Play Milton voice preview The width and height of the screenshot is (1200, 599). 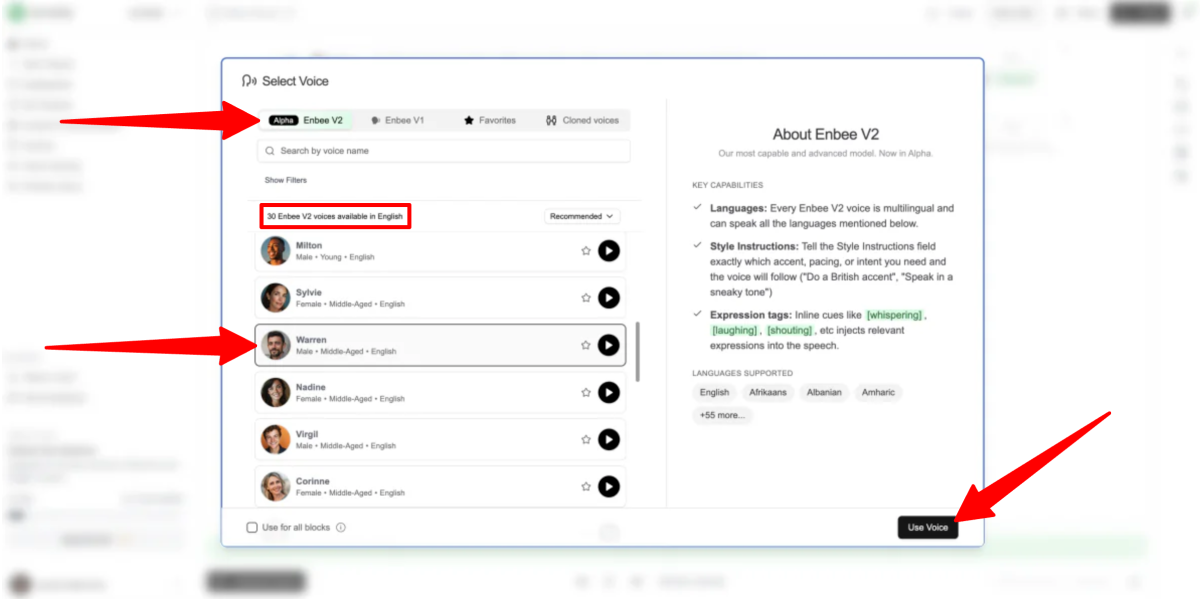(x=609, y=251)
